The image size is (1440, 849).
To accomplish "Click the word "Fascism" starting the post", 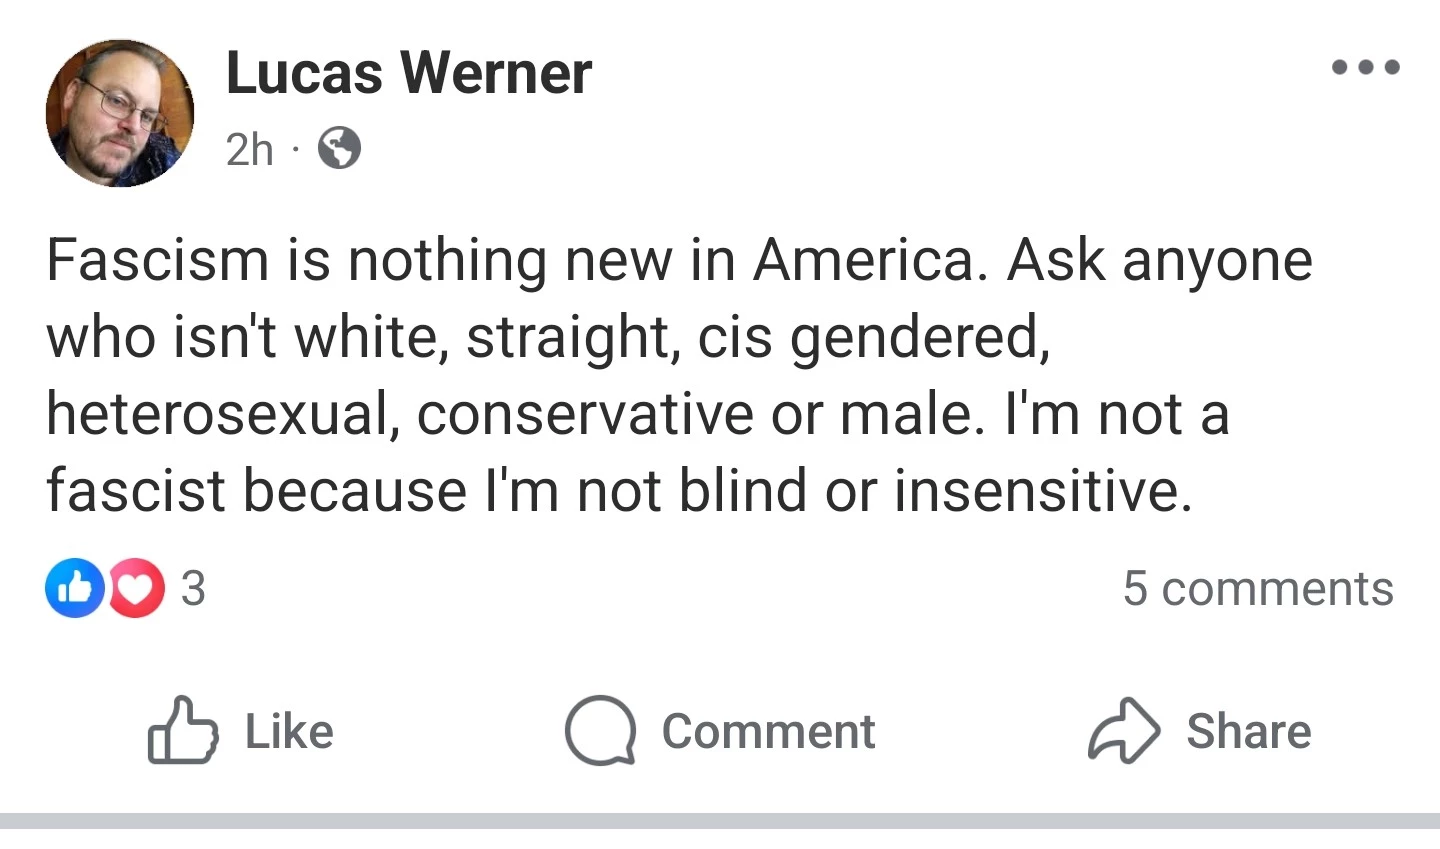I will click(x=157, y=260).
